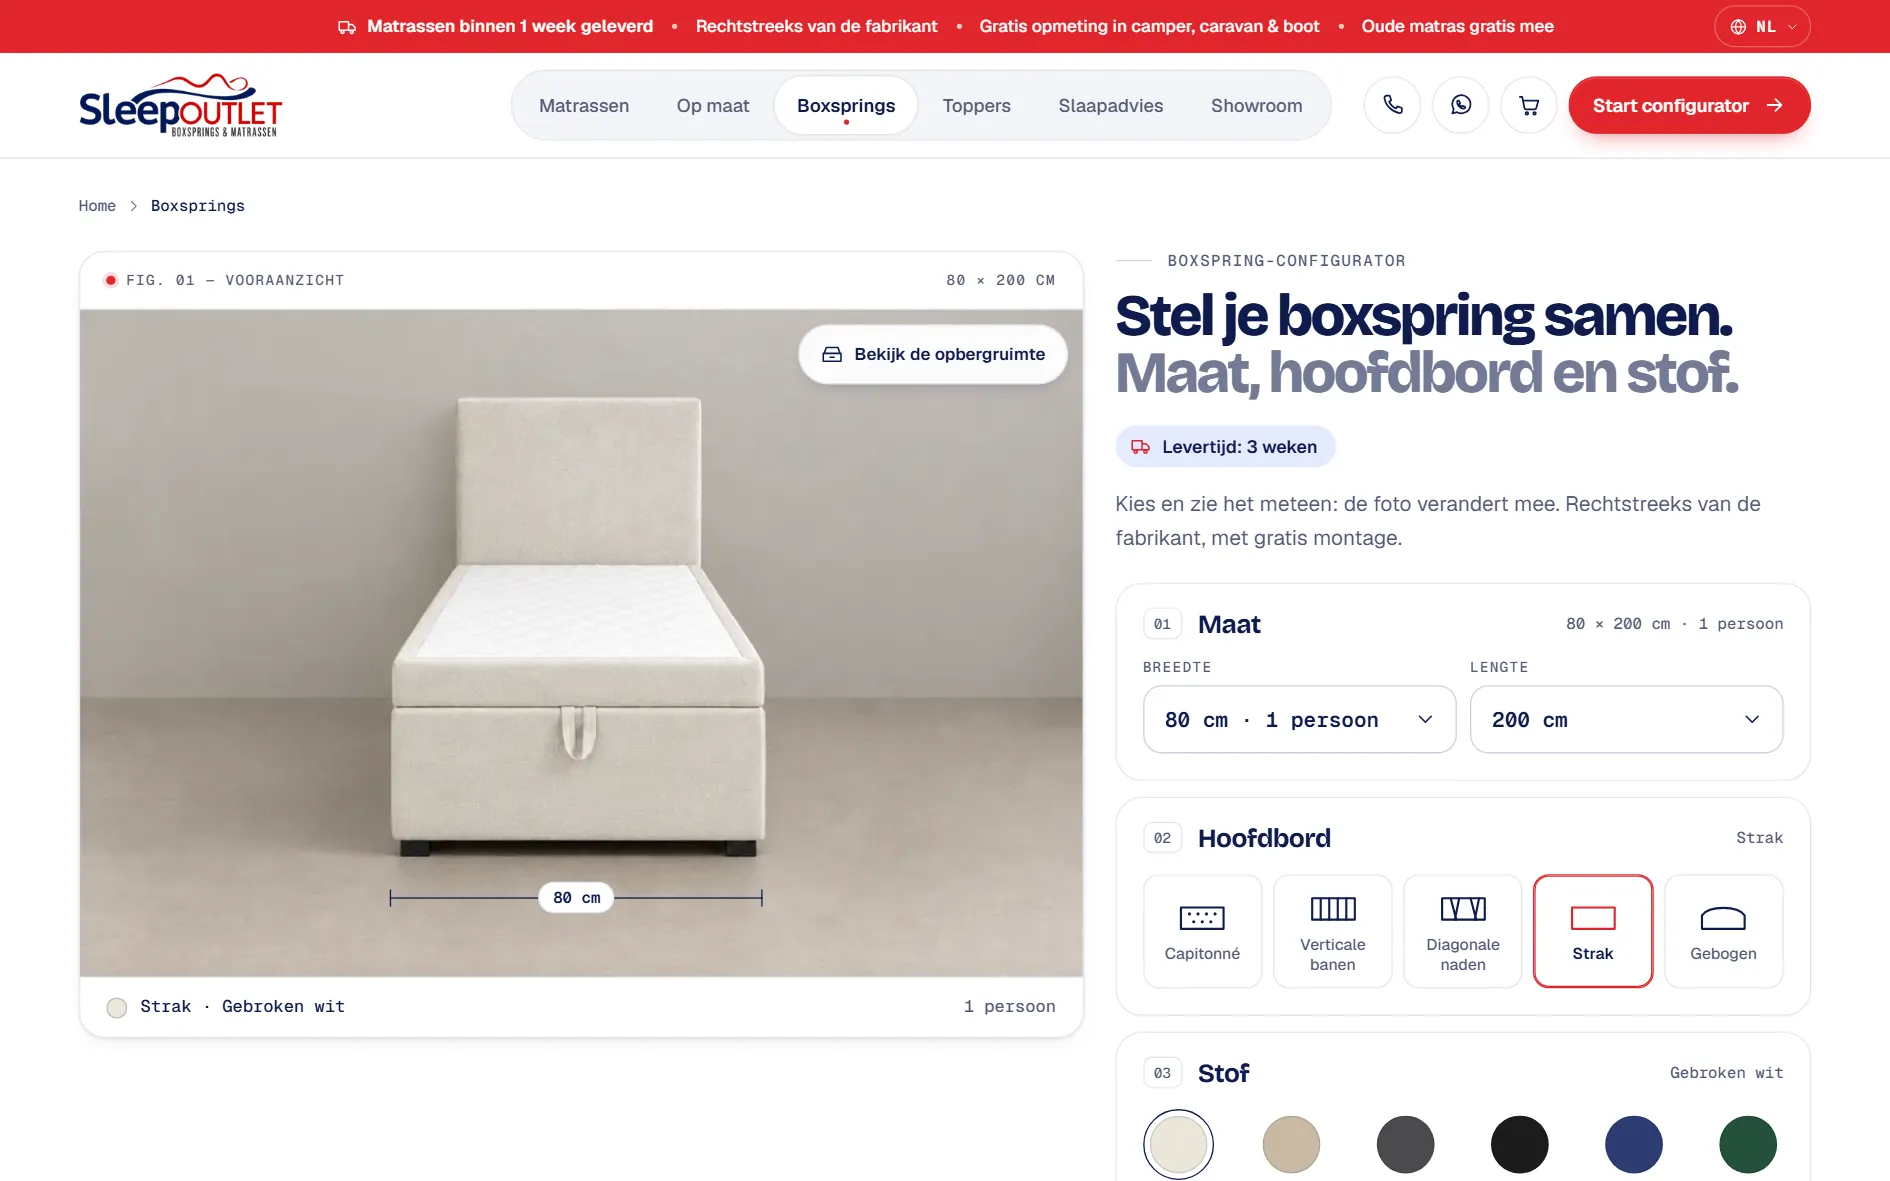Select the Strak headboard option
1890x1181 pixels.
tap(1592, 931)
